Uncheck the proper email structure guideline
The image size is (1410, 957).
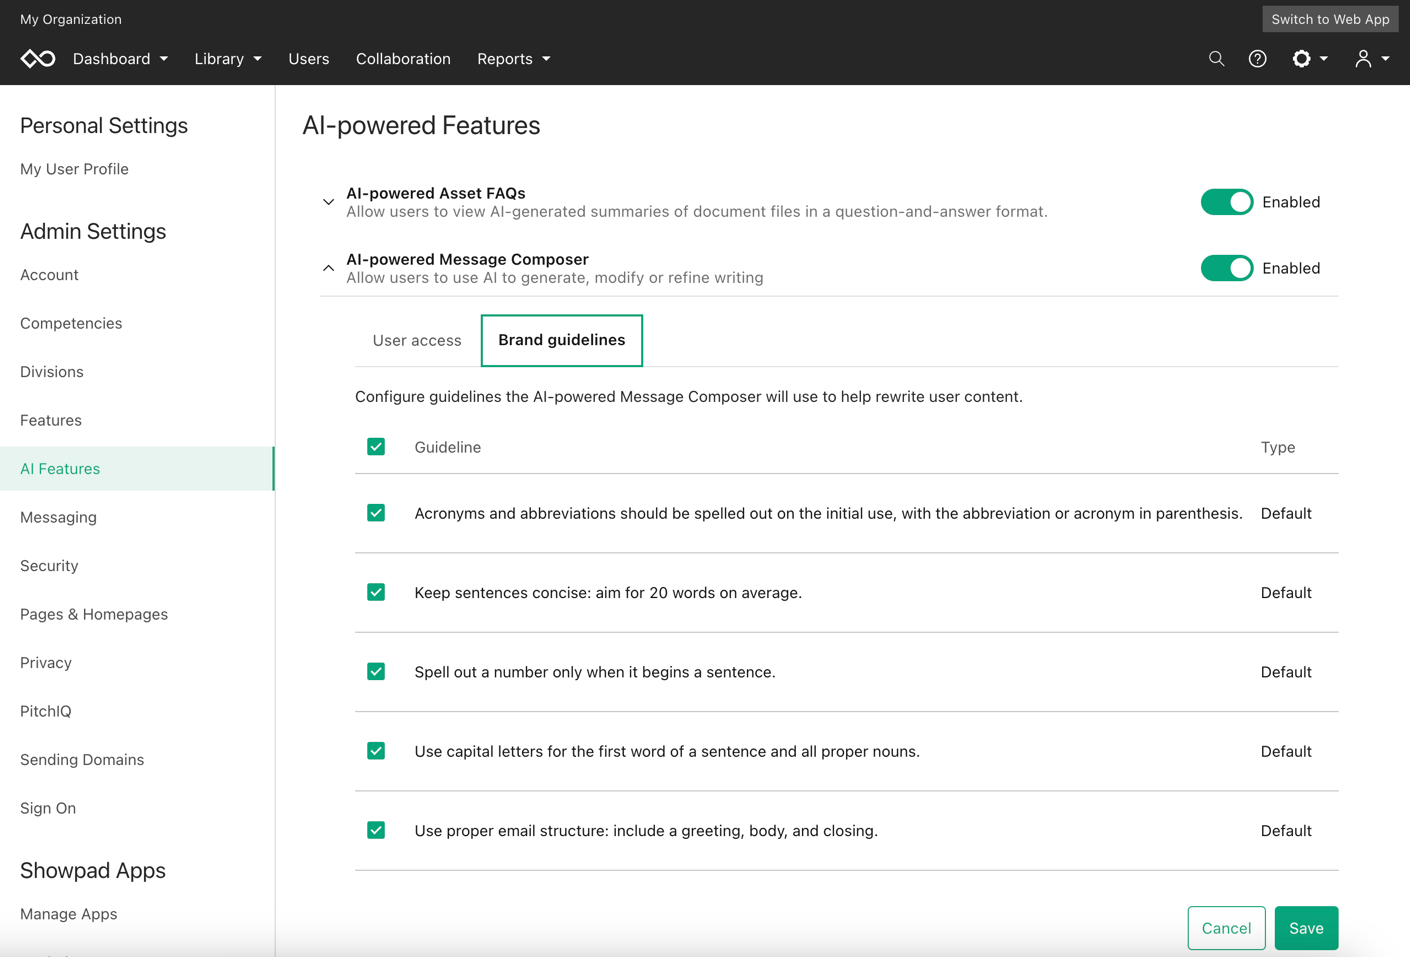[x=376, y=830]
